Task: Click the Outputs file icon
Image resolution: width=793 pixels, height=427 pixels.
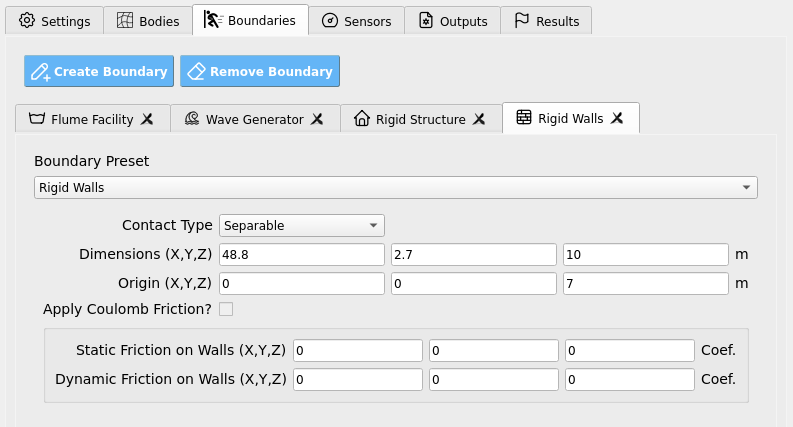Action: 426,21
